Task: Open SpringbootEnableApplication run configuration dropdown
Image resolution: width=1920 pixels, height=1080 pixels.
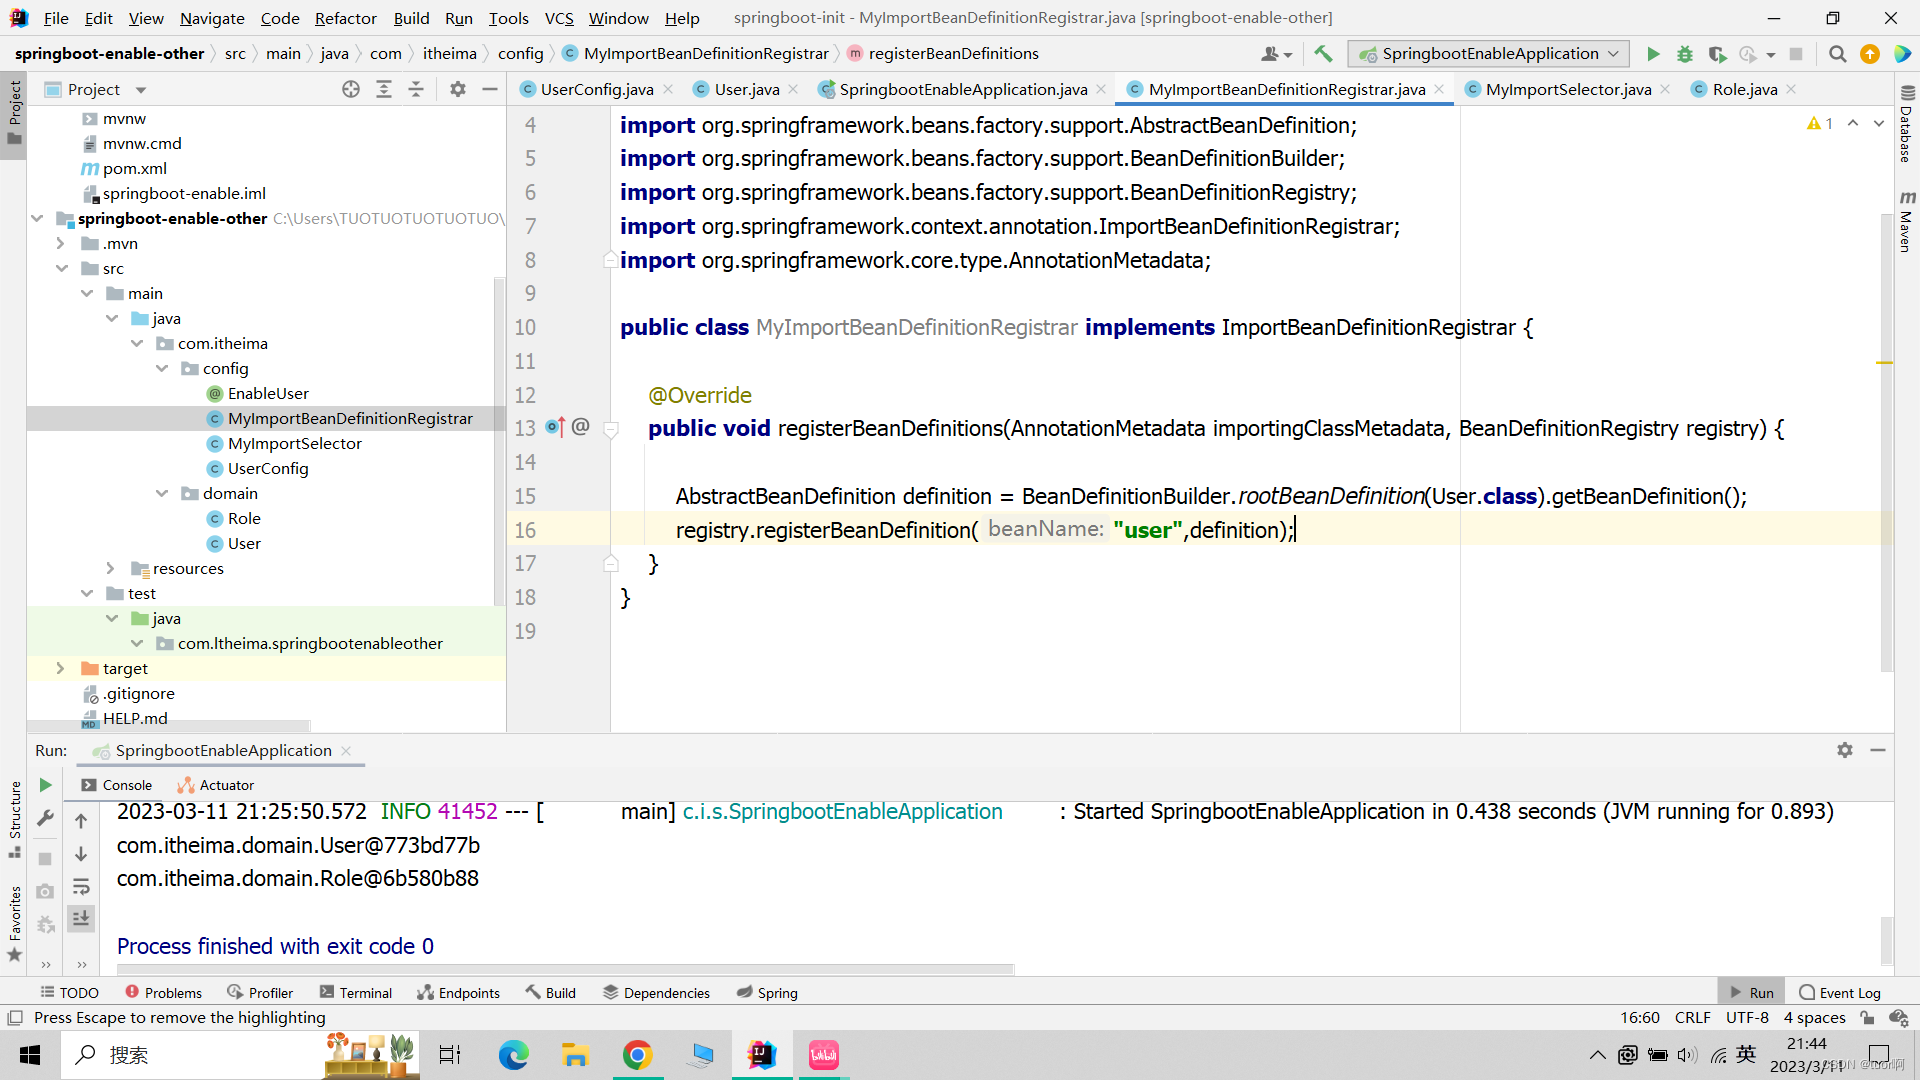Action: click(x=1489, y=54)
